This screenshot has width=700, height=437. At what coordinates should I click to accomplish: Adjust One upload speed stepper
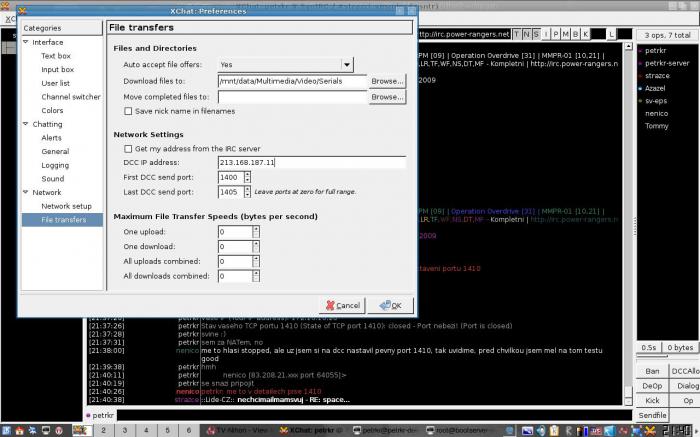coord(256,232)
